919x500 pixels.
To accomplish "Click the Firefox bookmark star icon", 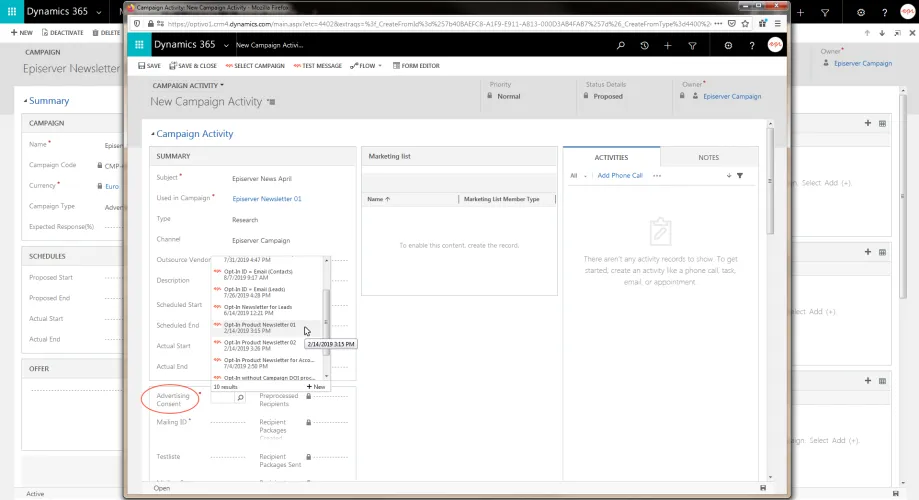I will point(745,23).
